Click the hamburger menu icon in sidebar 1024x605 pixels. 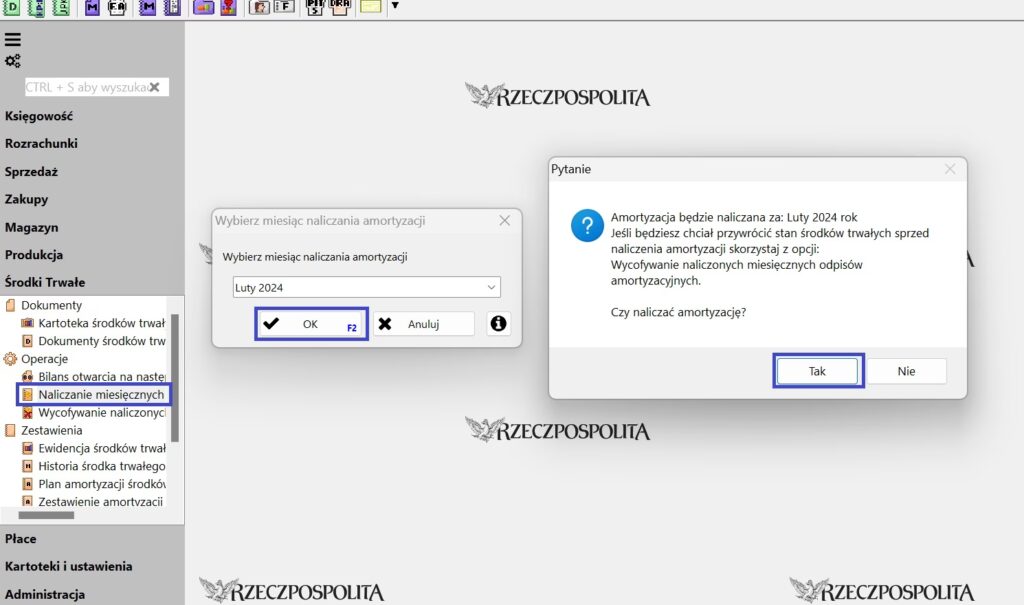click(x=13, y=40)
